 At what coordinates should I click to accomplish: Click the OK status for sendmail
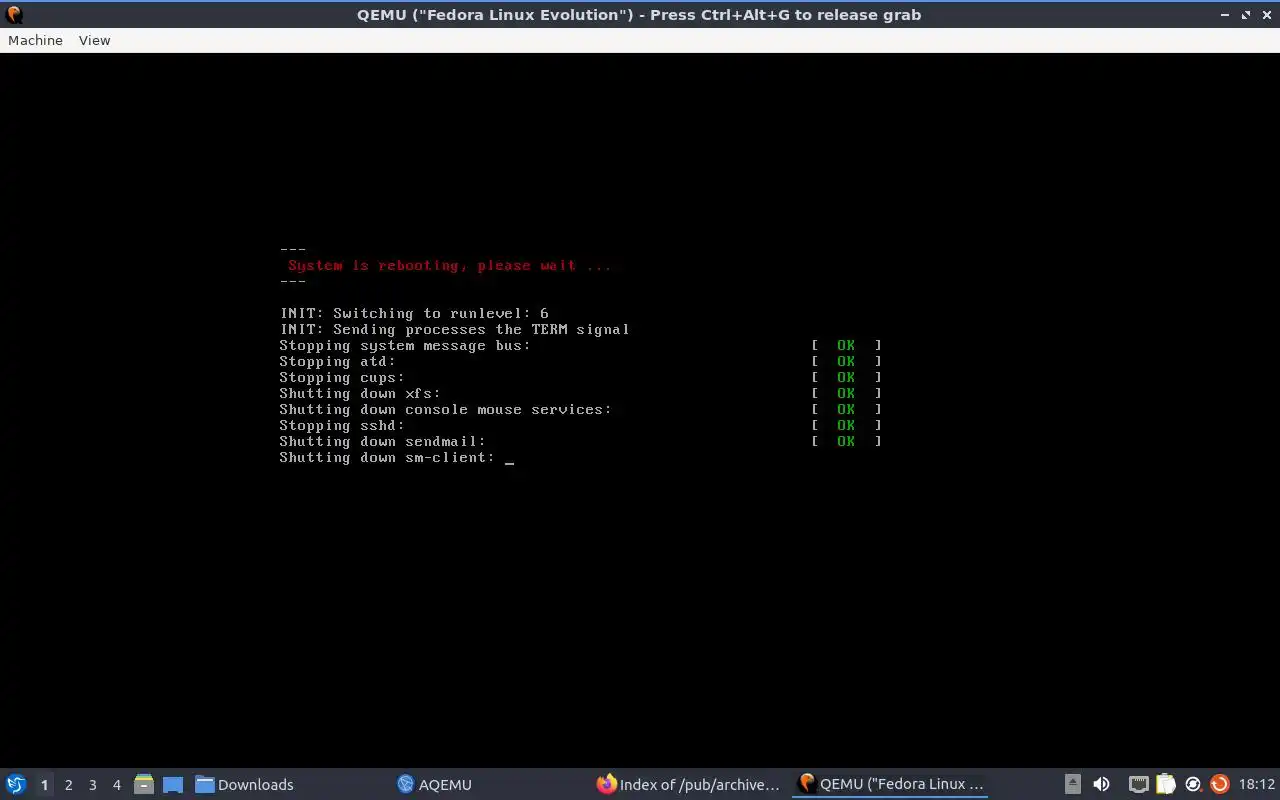(846, 441)
